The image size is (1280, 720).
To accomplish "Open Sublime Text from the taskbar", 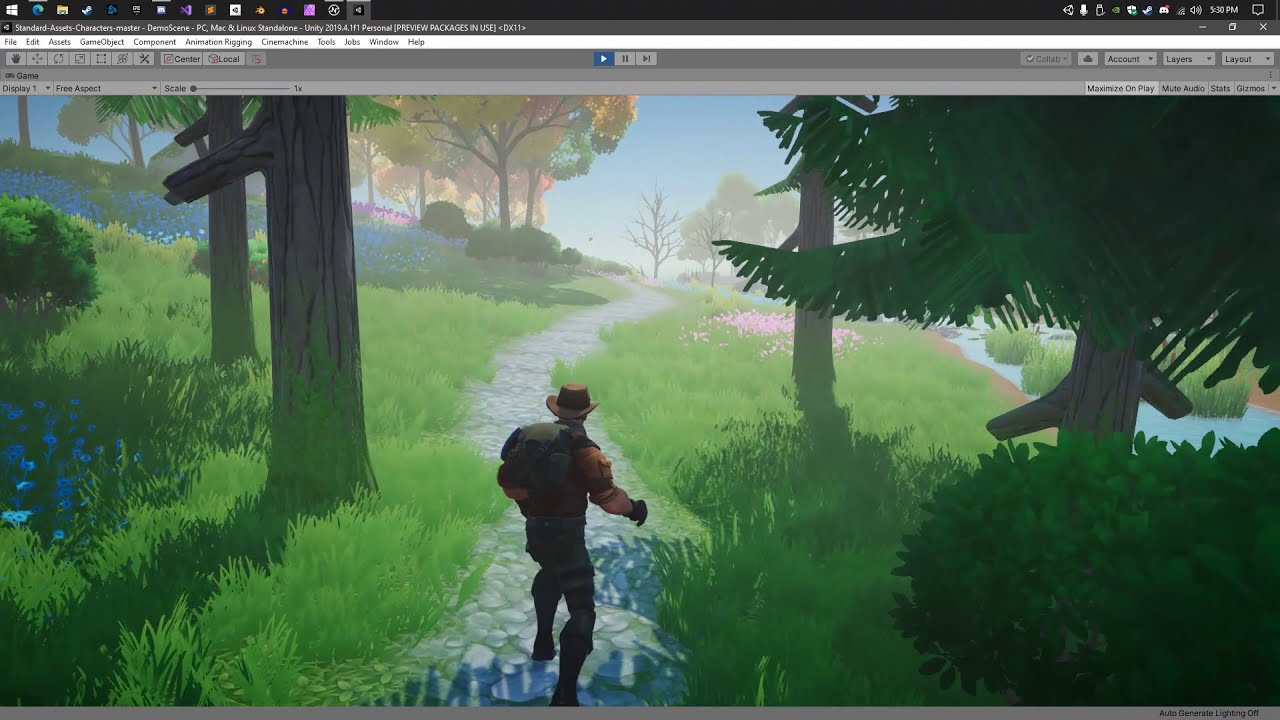I will click(x=211, y=10).
